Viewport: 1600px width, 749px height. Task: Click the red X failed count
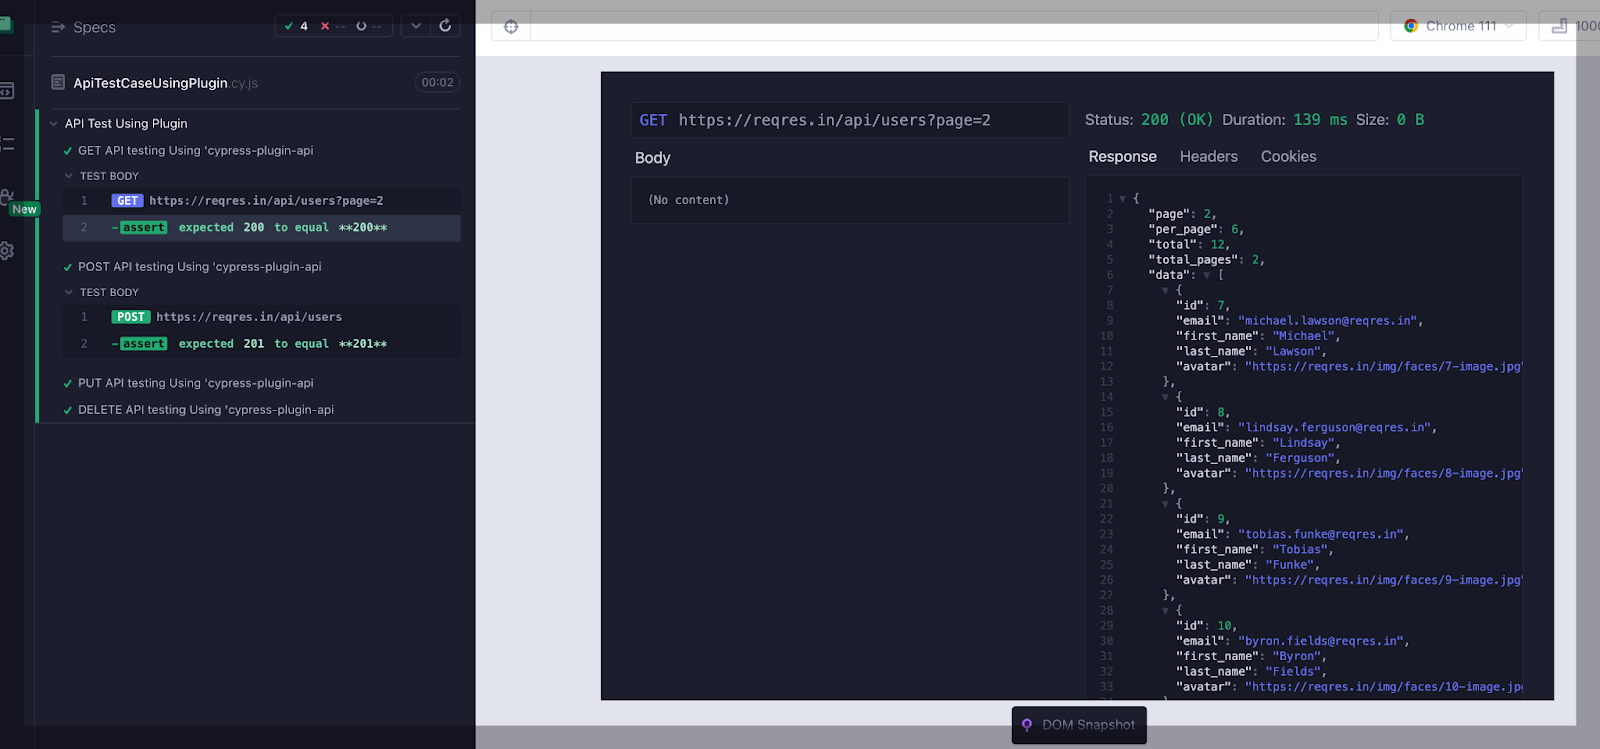point(334,26)
